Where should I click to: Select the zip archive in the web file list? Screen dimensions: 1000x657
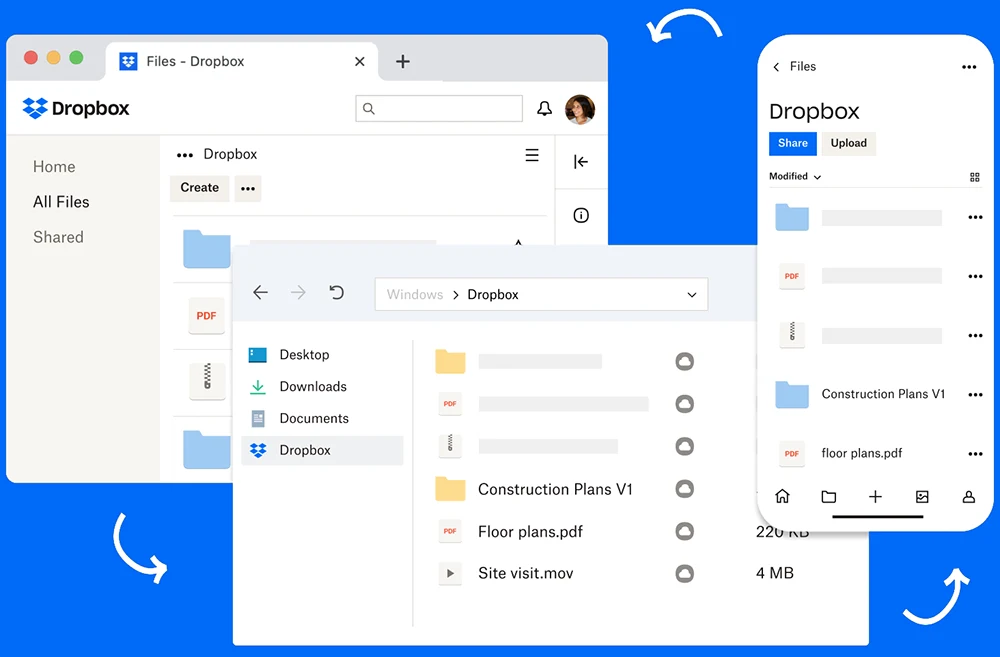tap(207, 381)
